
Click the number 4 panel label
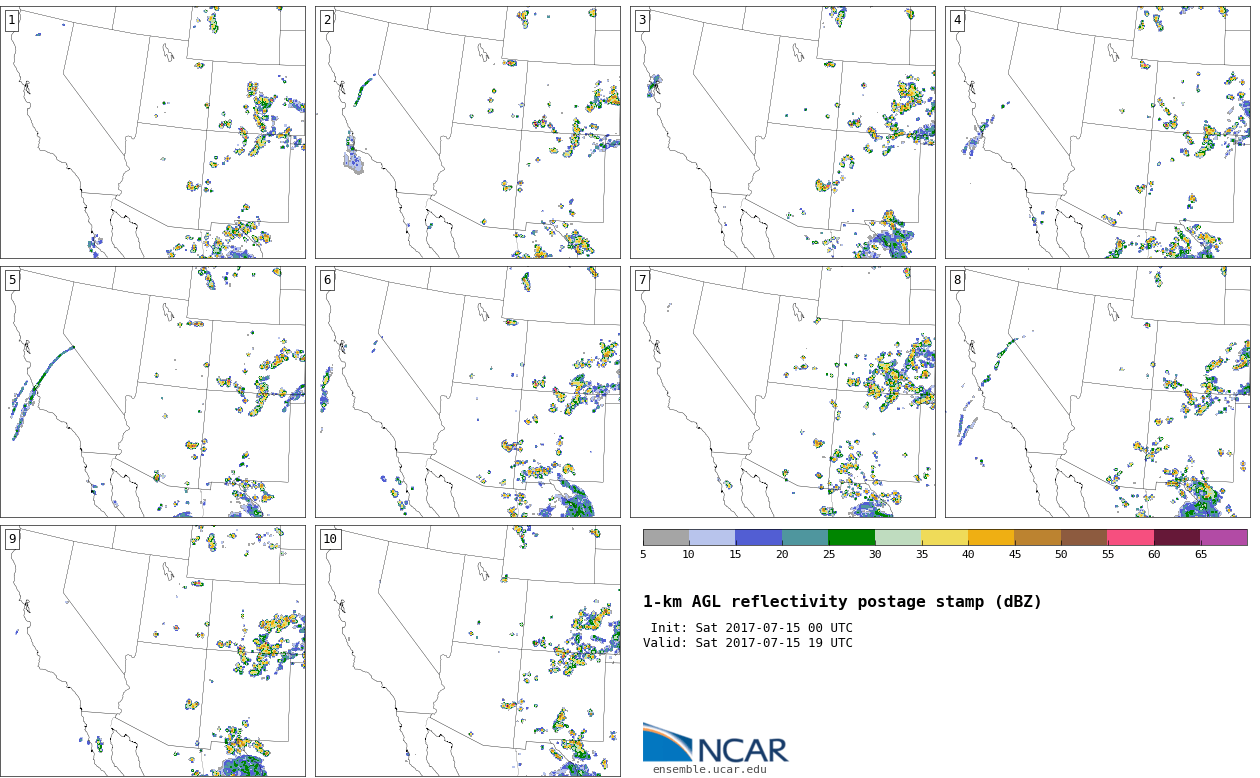[957, 20]
